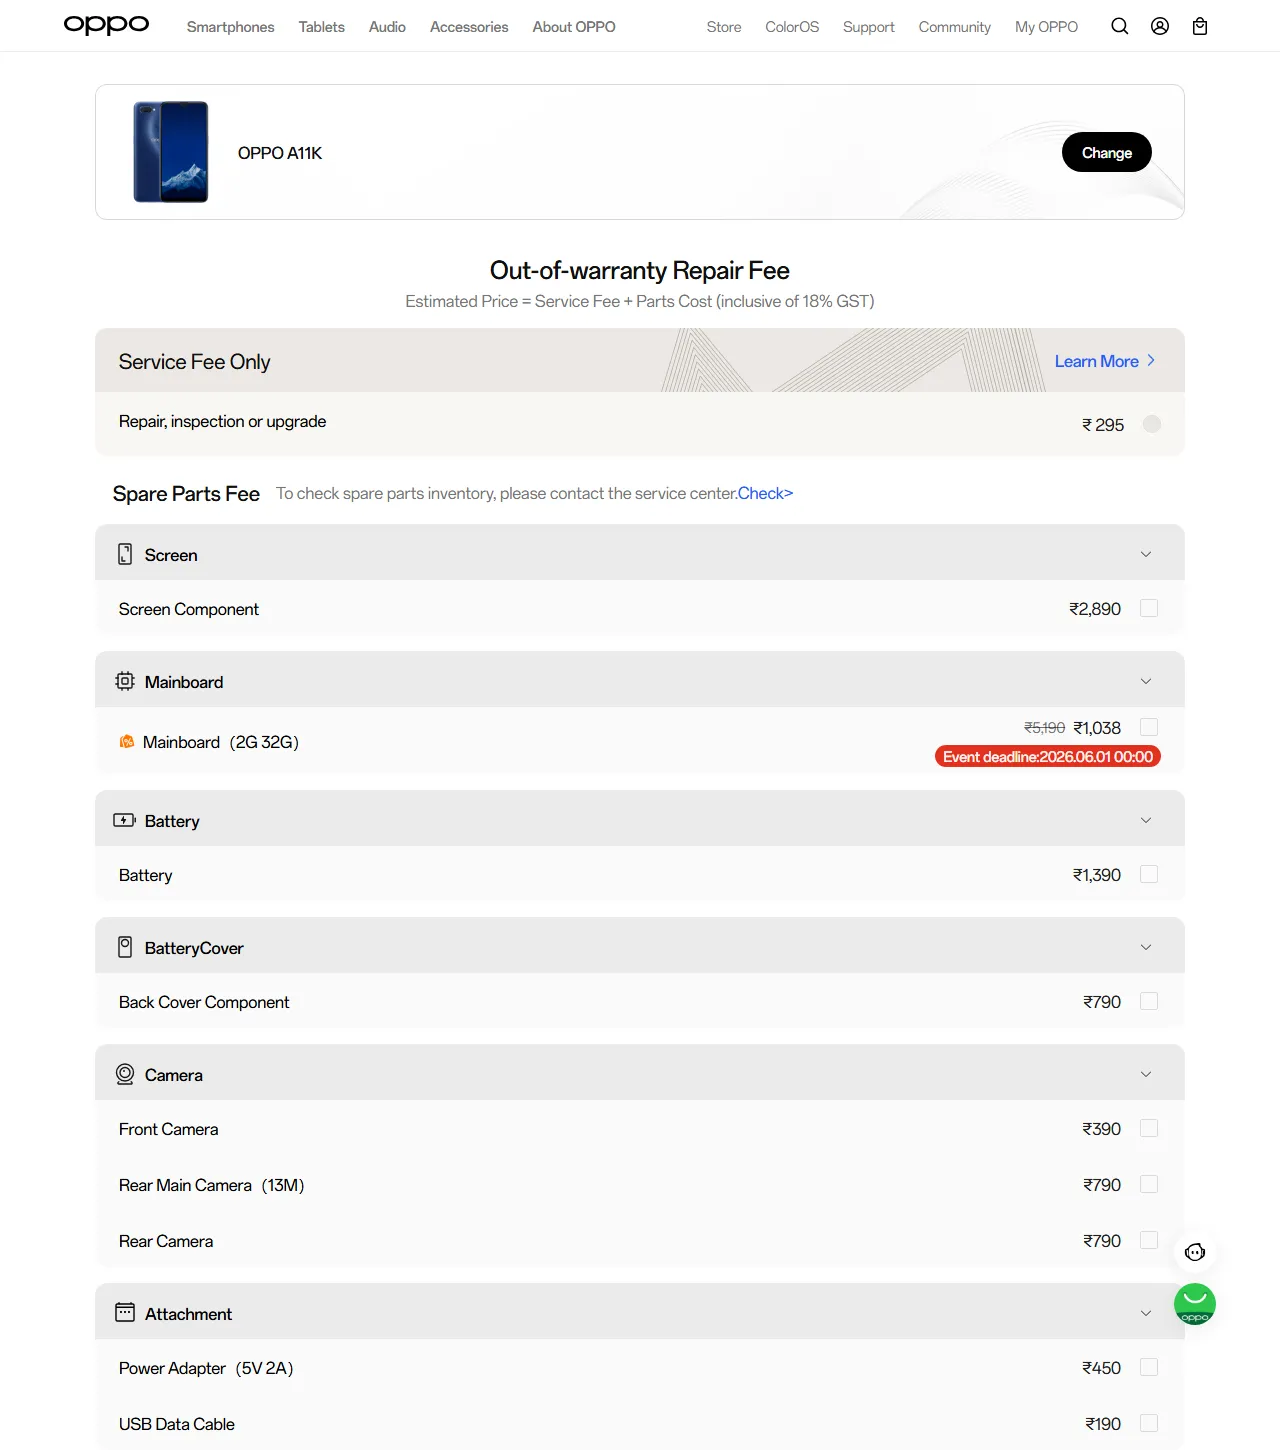Check the Rear Camera ₹790 checkbox
The image size is (1280, 1450).
[x=1149, y=1240]
